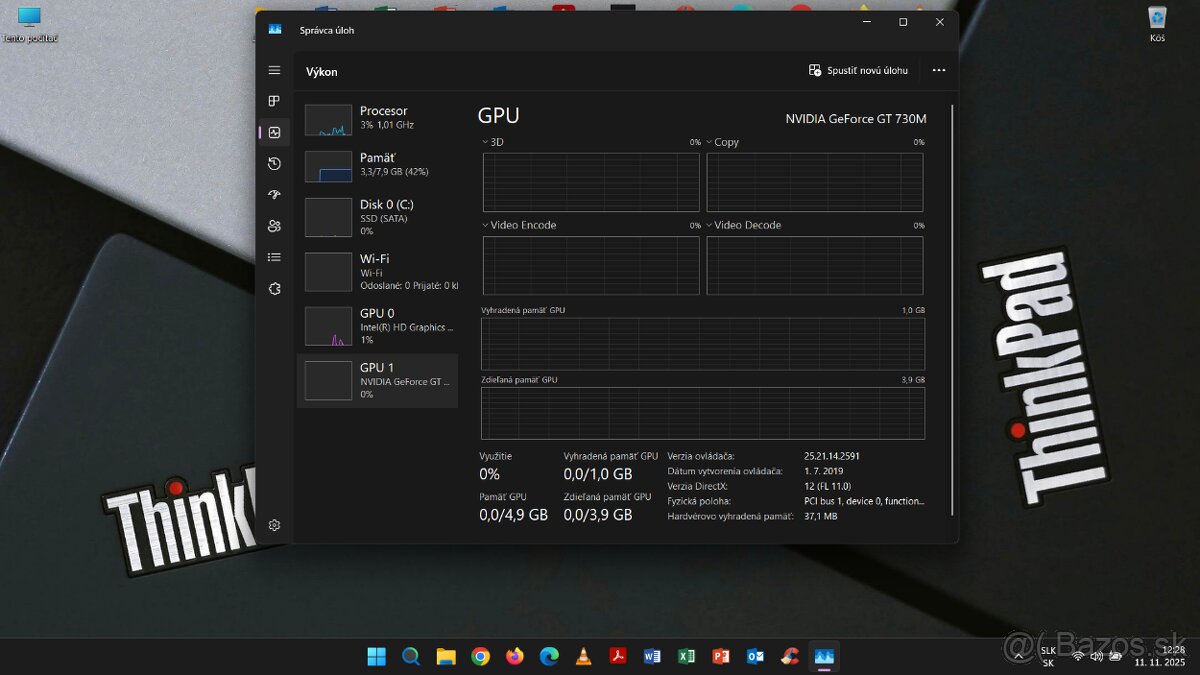Open the Users view in the sidebar
This screenshot has height=675, width=1200.
(x=274, y=226)
